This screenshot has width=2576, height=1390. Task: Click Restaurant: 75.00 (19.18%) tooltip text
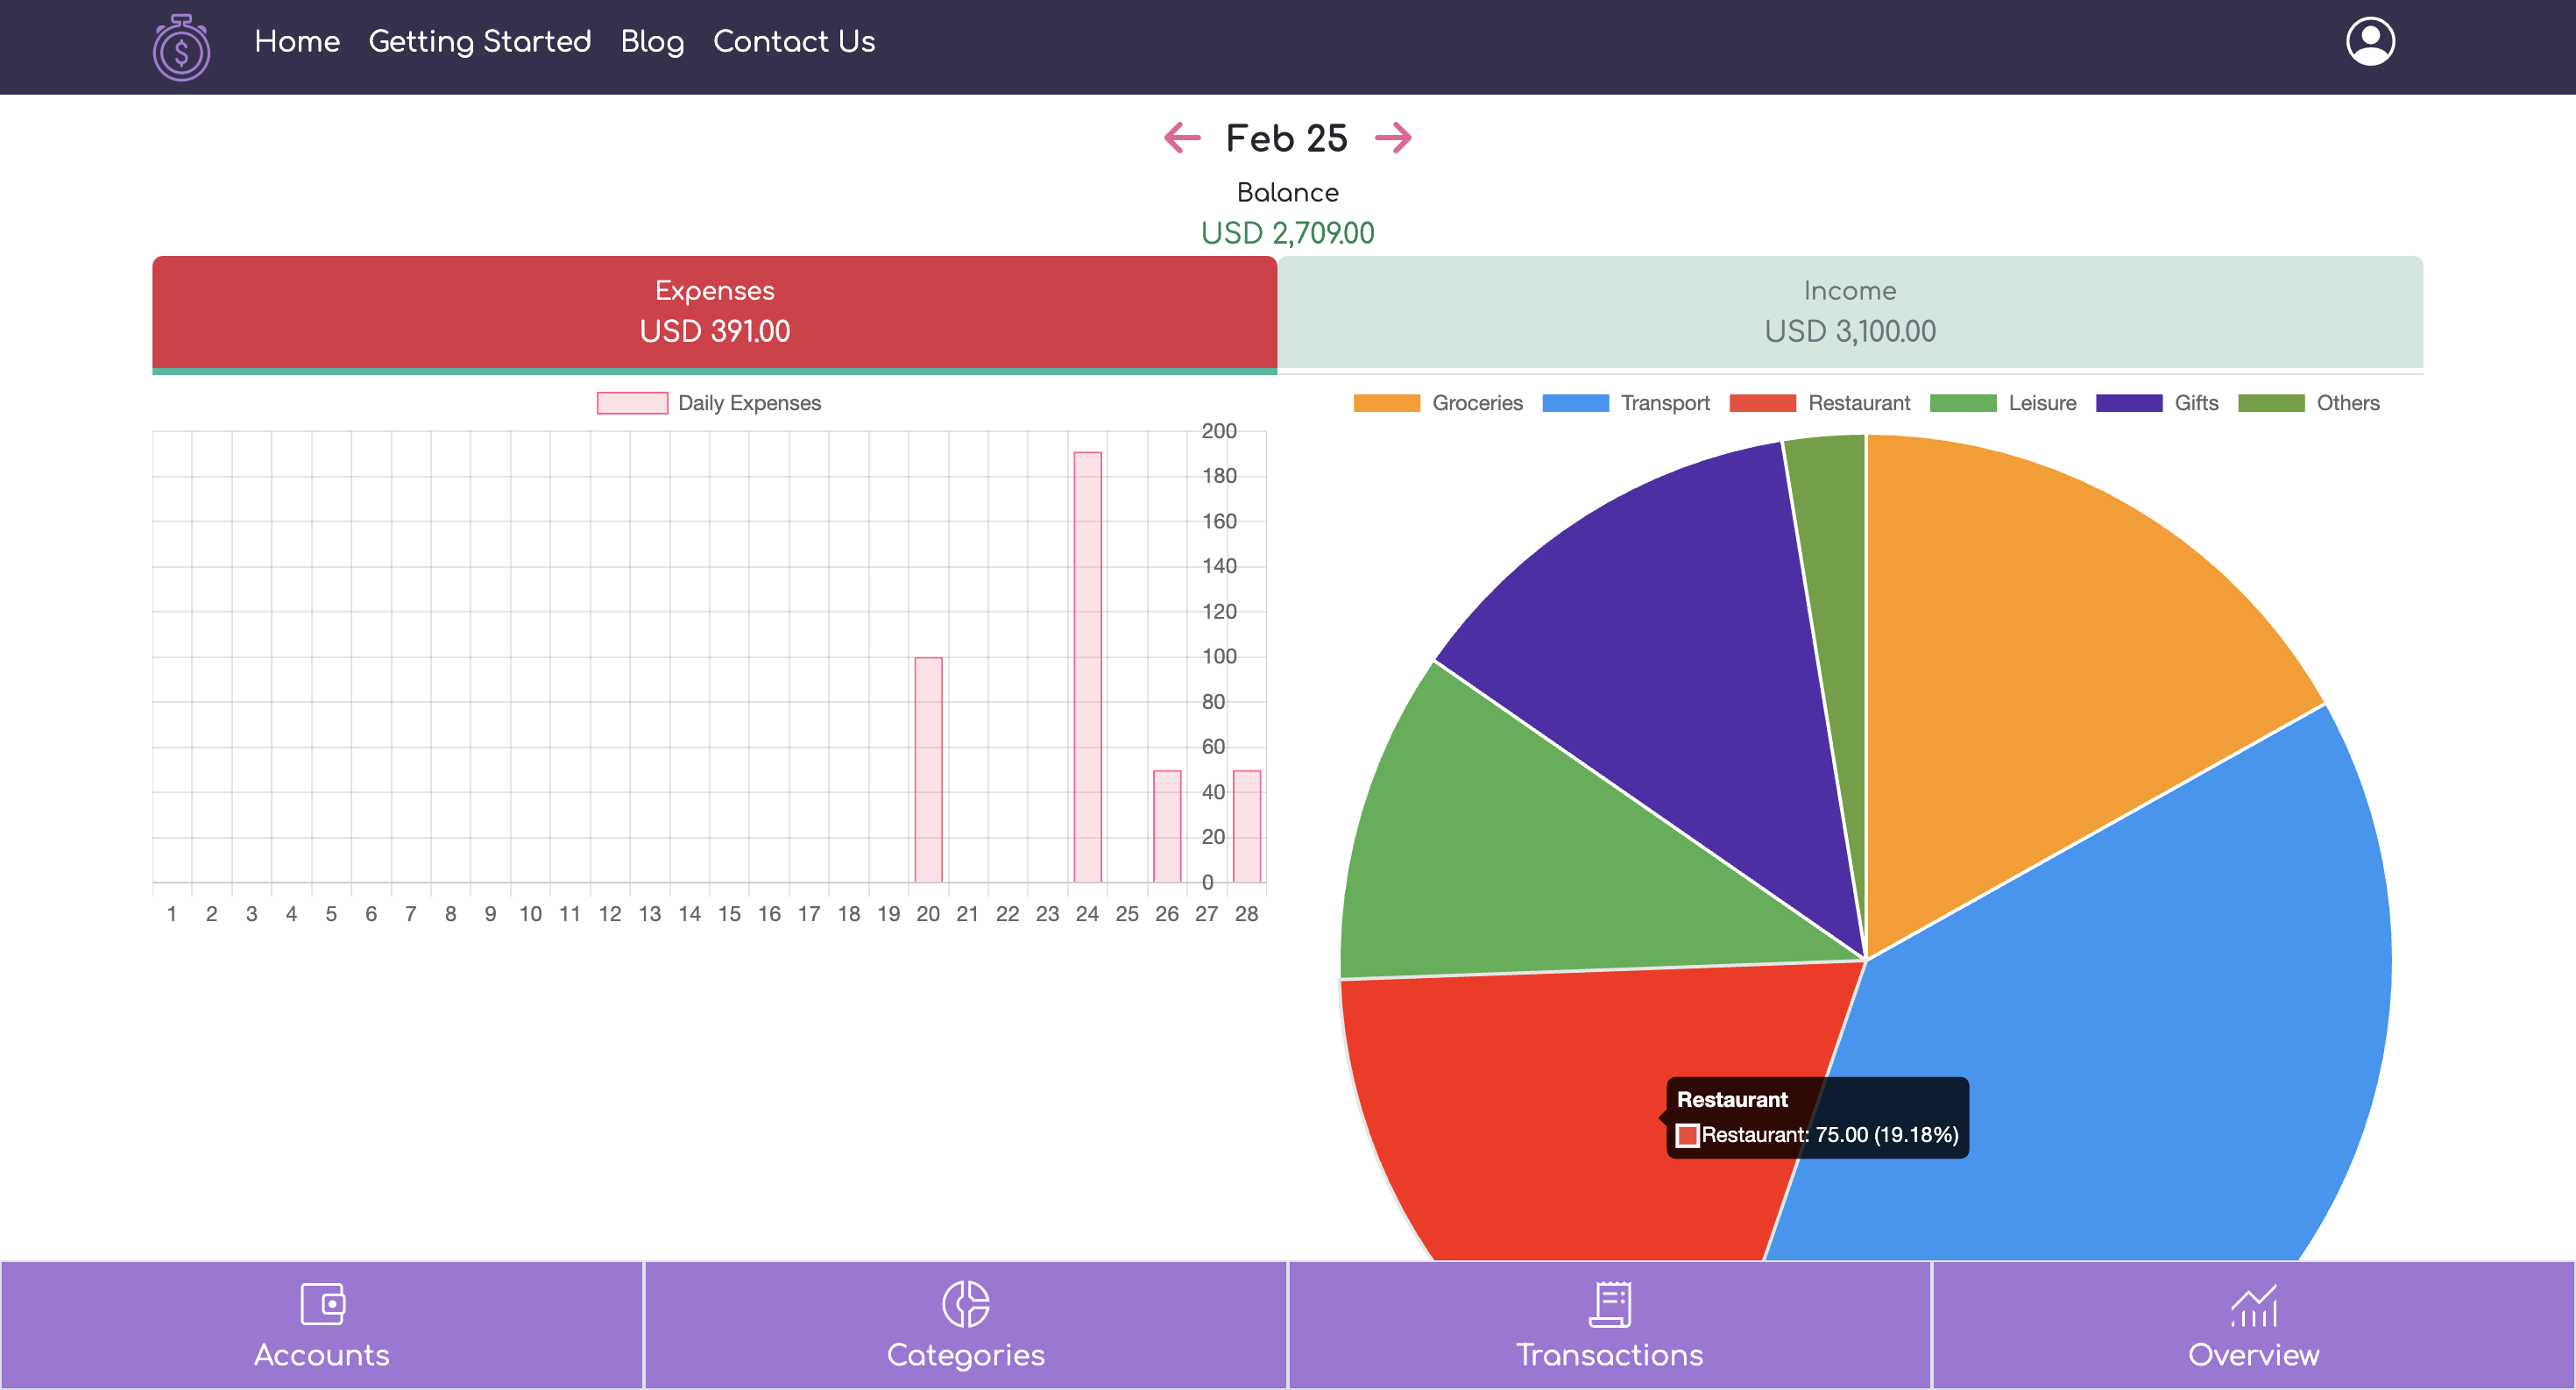(x=1830, y=1134)
